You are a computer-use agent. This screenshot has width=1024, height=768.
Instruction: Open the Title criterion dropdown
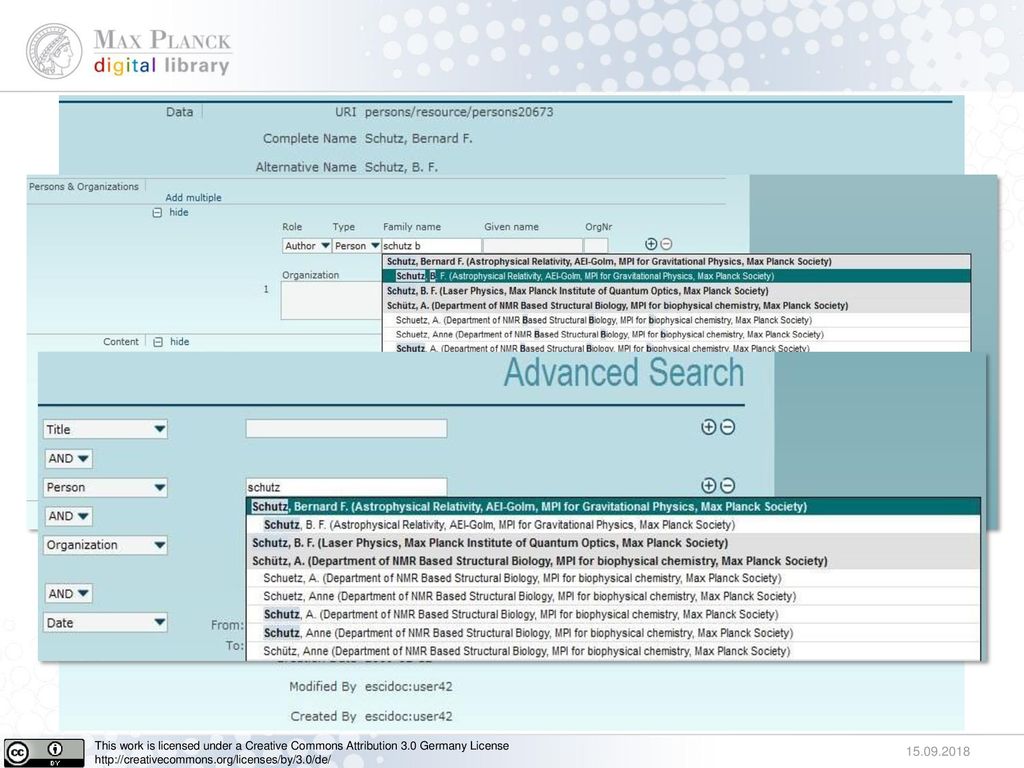click(x=105, y=429)
